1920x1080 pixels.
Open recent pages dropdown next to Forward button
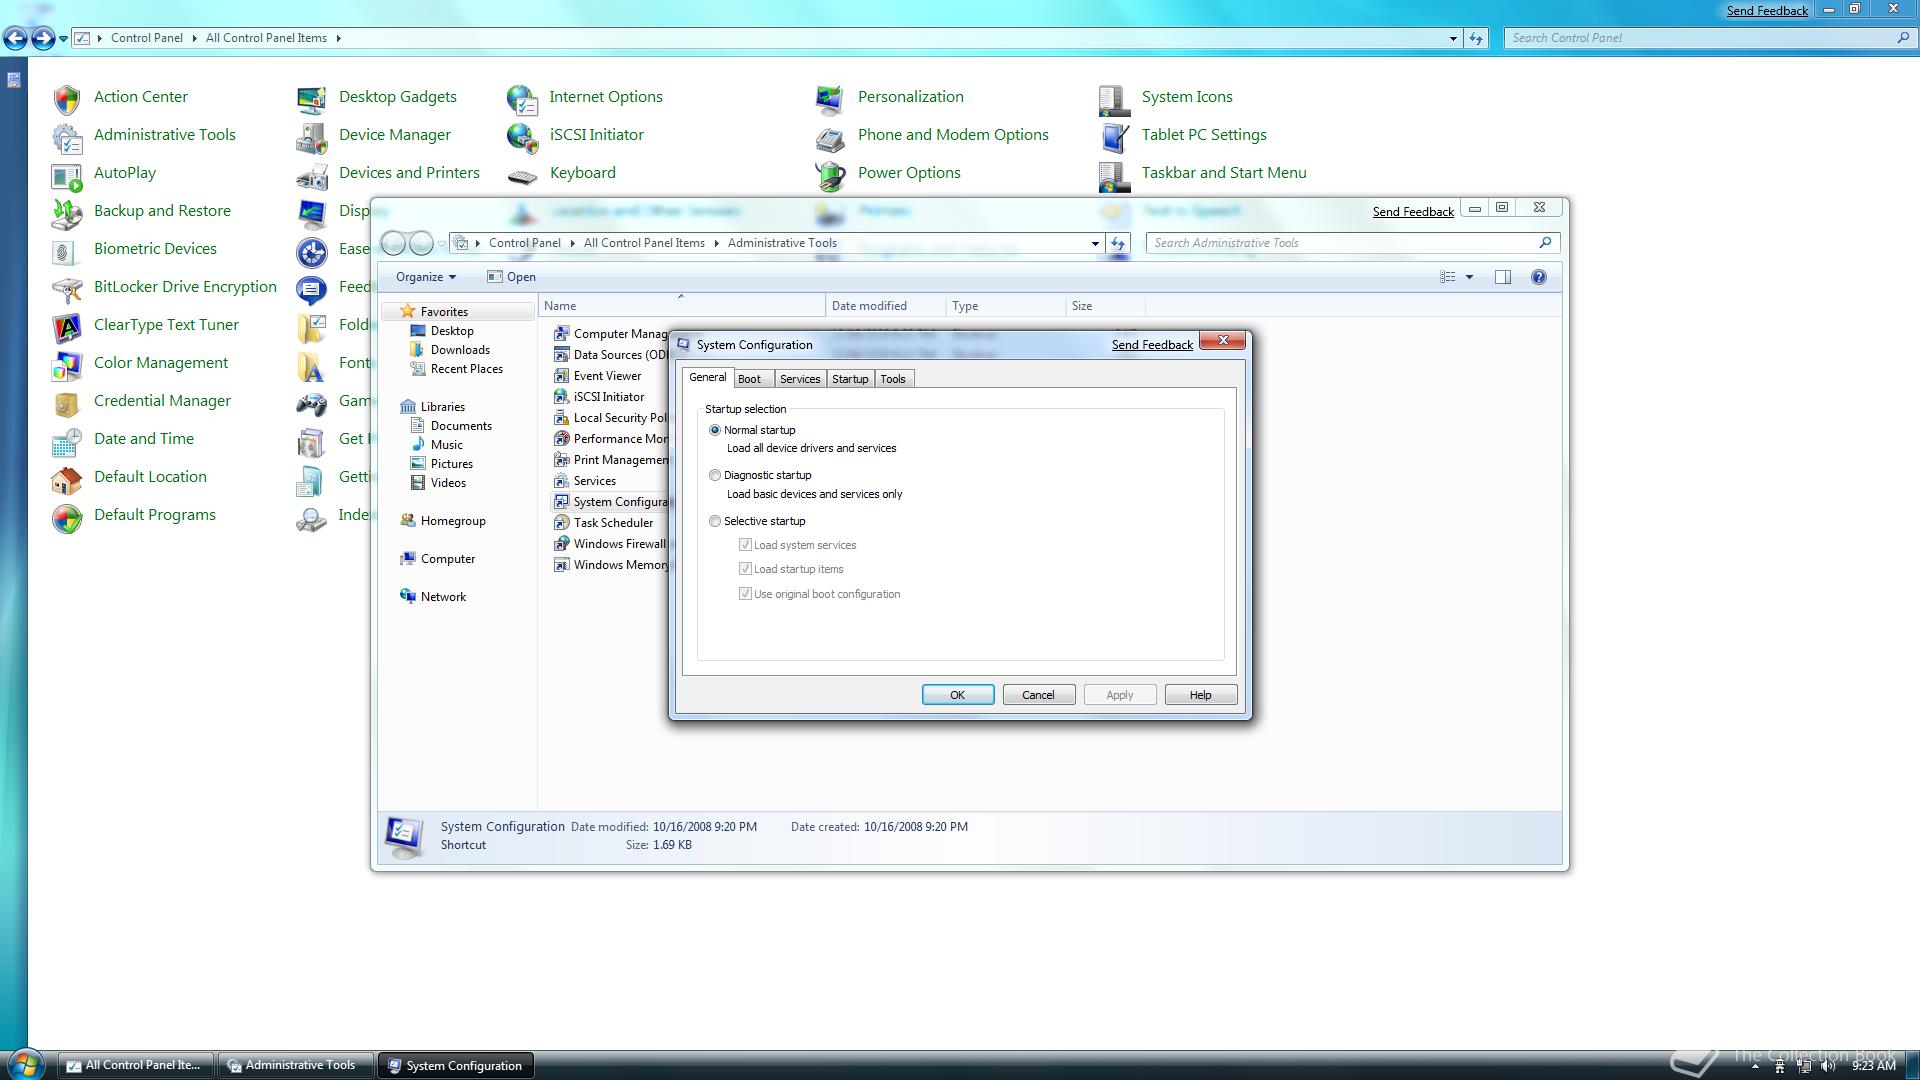(x=63, y=38)
